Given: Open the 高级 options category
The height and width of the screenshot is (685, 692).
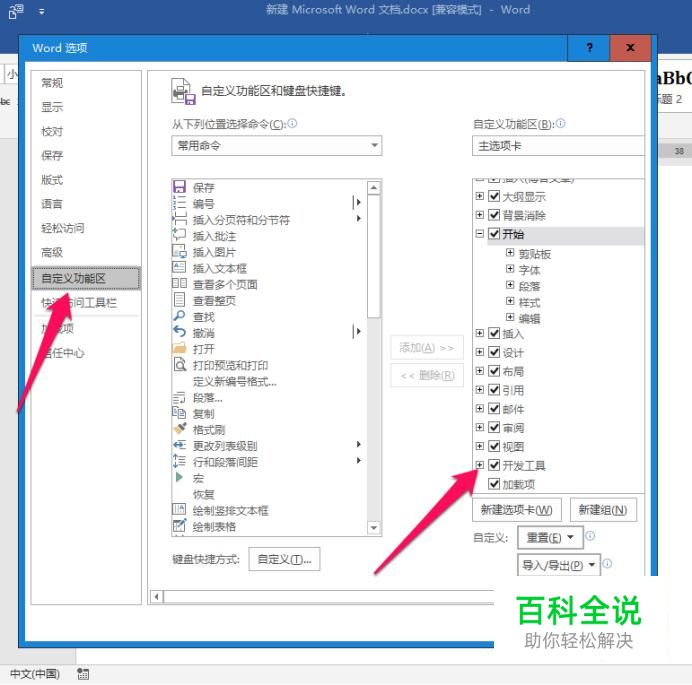Looking at the screenshot, I should [52, 252].
